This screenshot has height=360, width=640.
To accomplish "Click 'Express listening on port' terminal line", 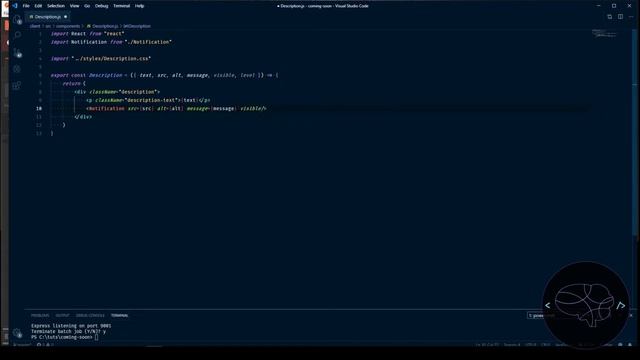I will (x=71, y=326).
